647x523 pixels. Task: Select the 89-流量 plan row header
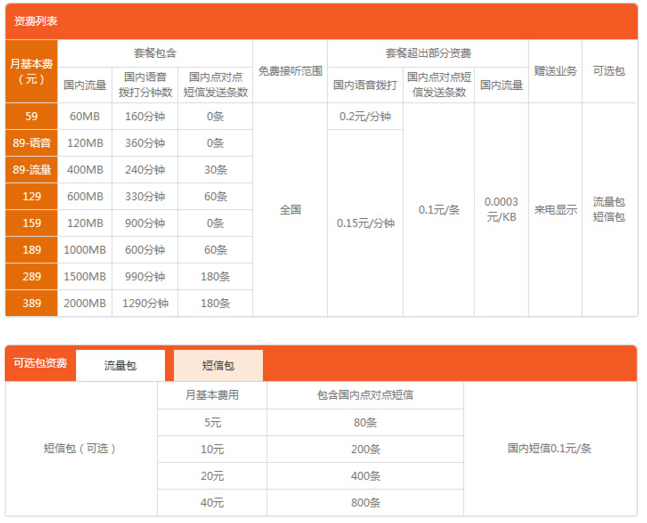[31, 170]
